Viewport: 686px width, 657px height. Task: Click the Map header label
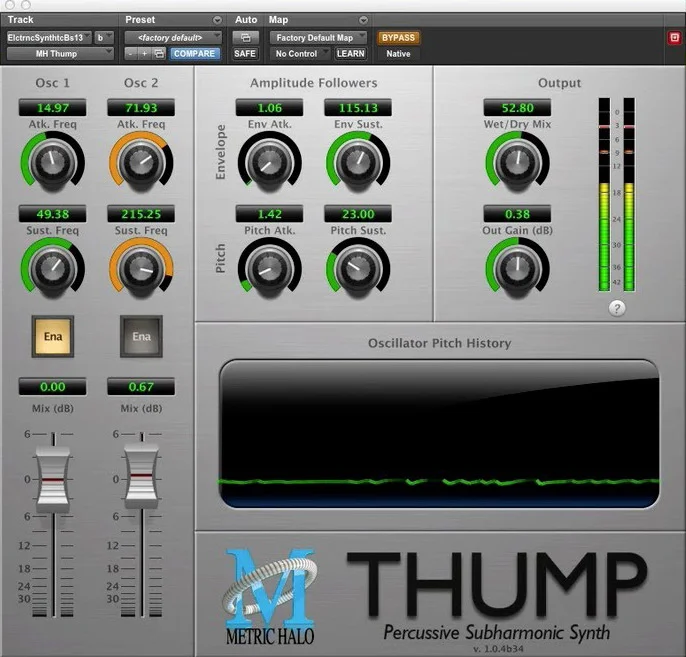(x=278, y=20)
